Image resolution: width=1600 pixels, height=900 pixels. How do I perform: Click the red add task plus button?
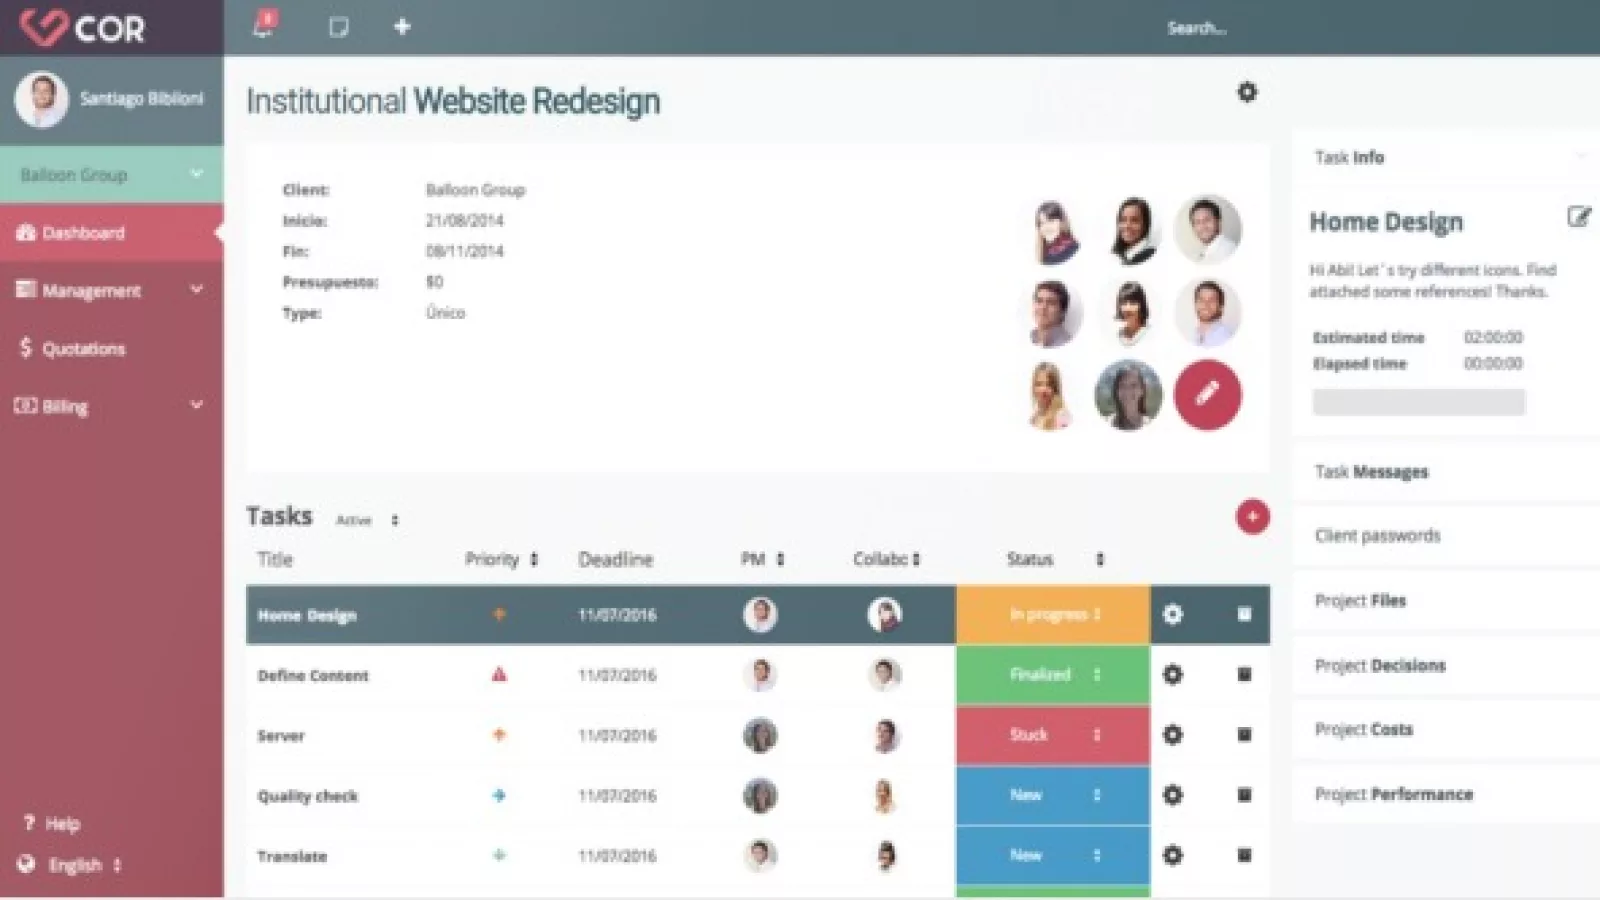[1252, 517]
